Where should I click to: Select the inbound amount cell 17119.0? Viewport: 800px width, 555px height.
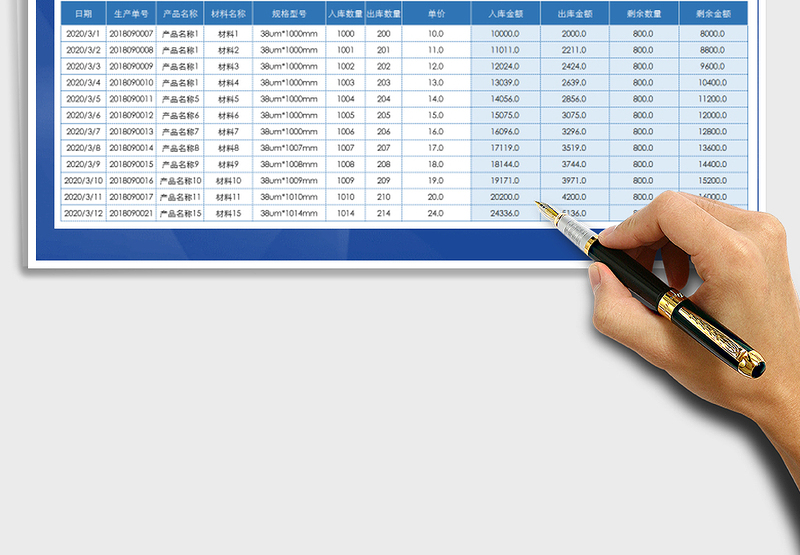click(505, 148)
